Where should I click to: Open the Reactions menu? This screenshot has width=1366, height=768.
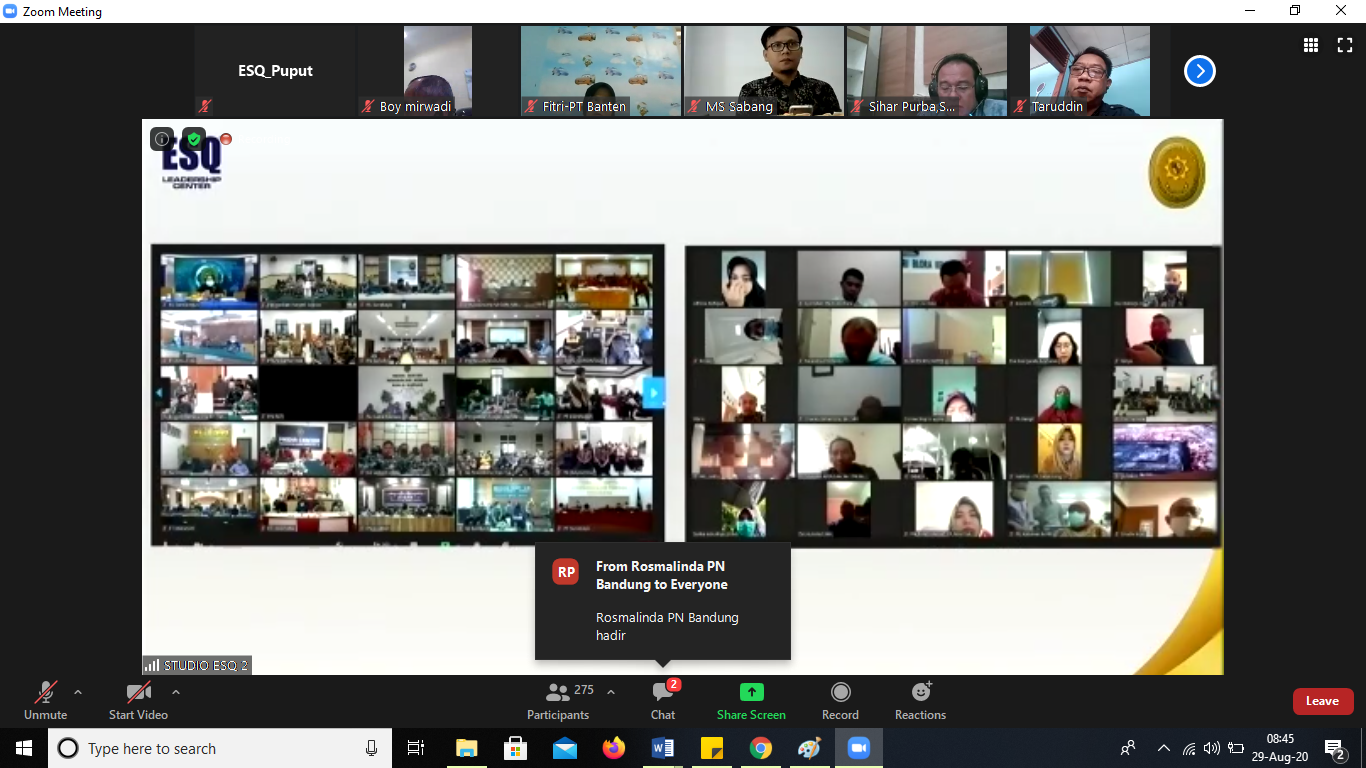tap(920, 700)
